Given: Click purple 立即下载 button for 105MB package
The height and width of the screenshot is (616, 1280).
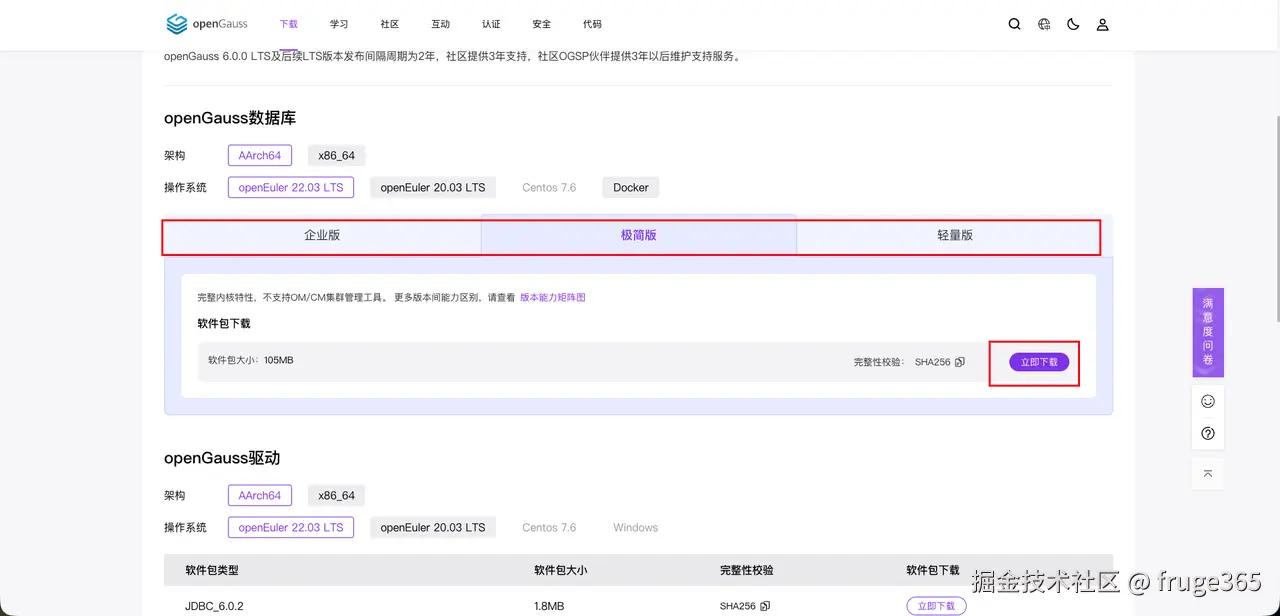Looking at the screenshot, I should pos(1039,362).
